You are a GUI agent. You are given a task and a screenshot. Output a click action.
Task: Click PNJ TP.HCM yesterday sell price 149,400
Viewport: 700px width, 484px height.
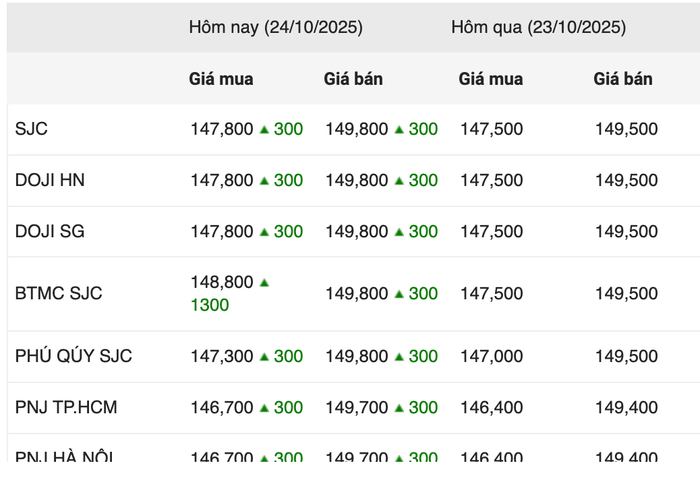click(626, 407)
